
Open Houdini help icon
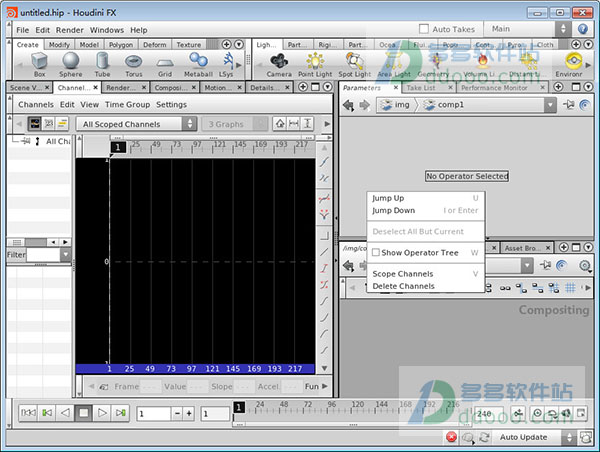(583, 29)
